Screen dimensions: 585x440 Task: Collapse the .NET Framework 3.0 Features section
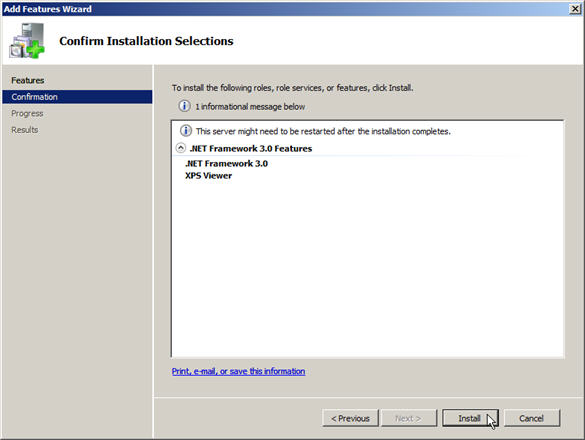coord(181,148)
